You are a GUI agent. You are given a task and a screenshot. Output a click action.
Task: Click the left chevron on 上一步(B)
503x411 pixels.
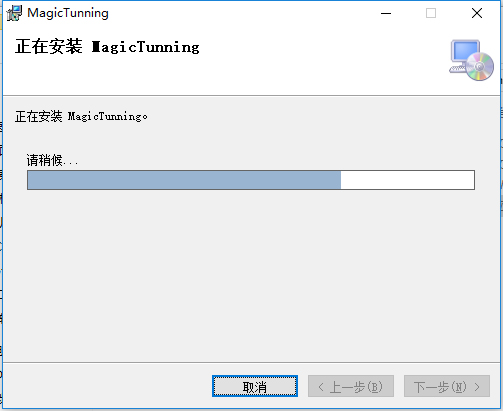coord(321,387)
